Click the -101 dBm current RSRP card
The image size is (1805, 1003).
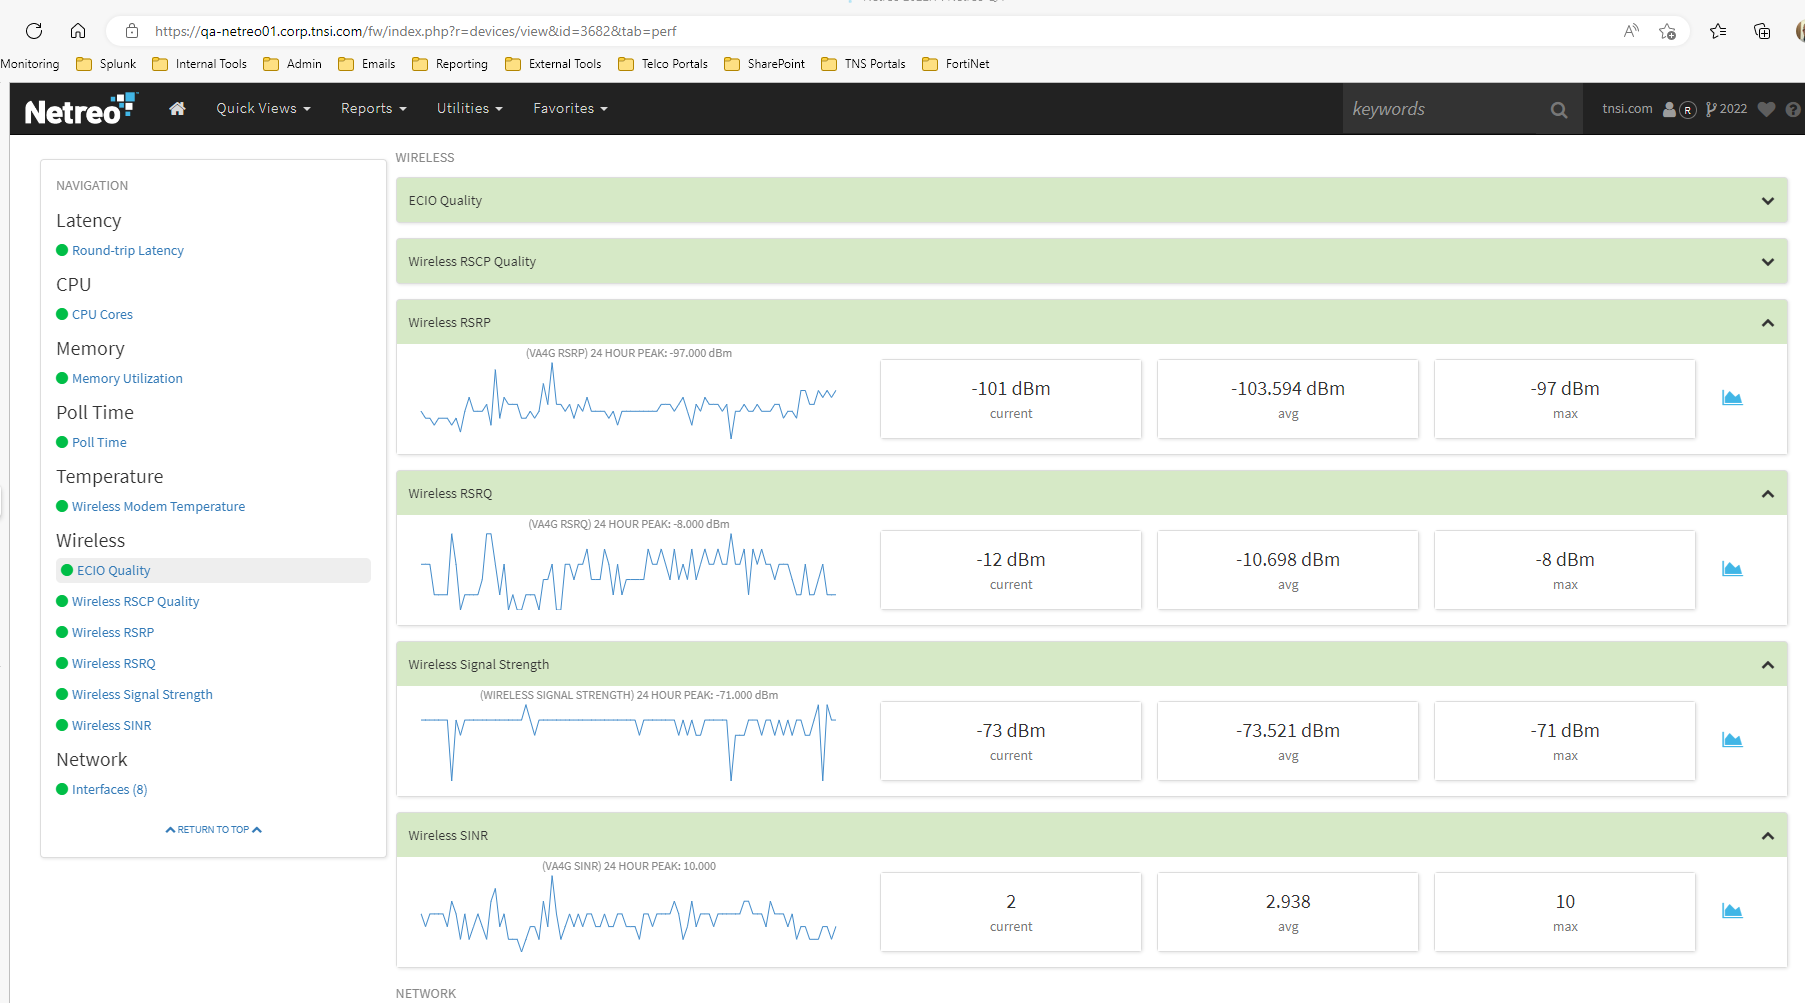pyautogui.click(x=1011, y=399)
